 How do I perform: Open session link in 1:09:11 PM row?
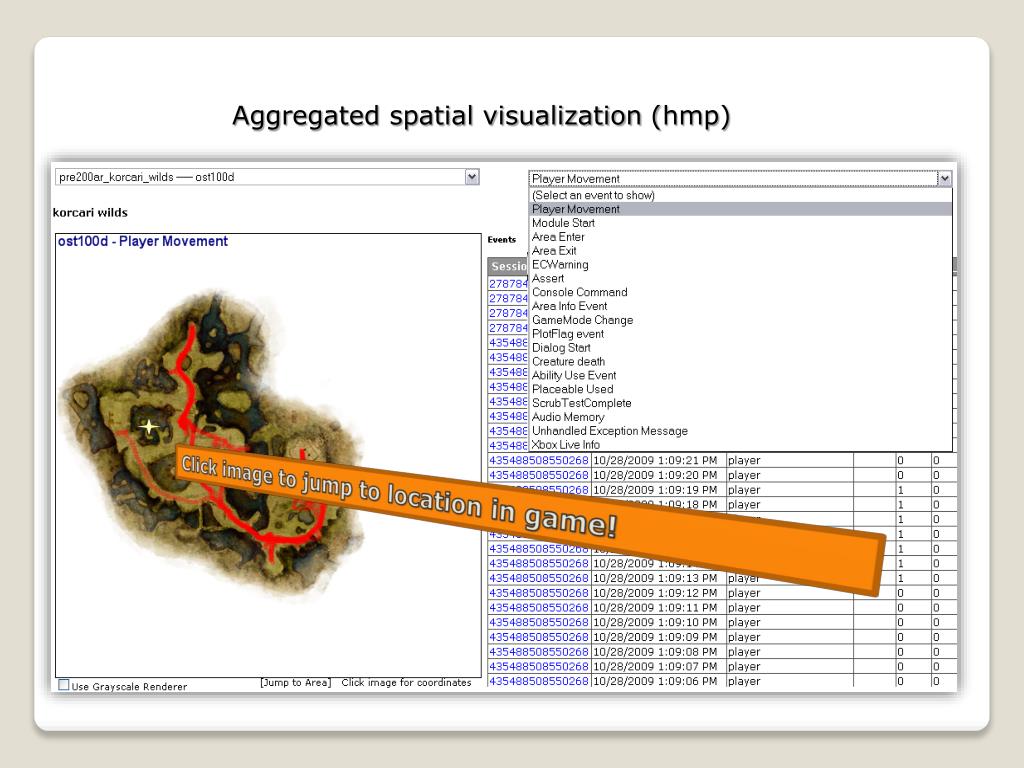pyautogui.click(x=539, y=608)
